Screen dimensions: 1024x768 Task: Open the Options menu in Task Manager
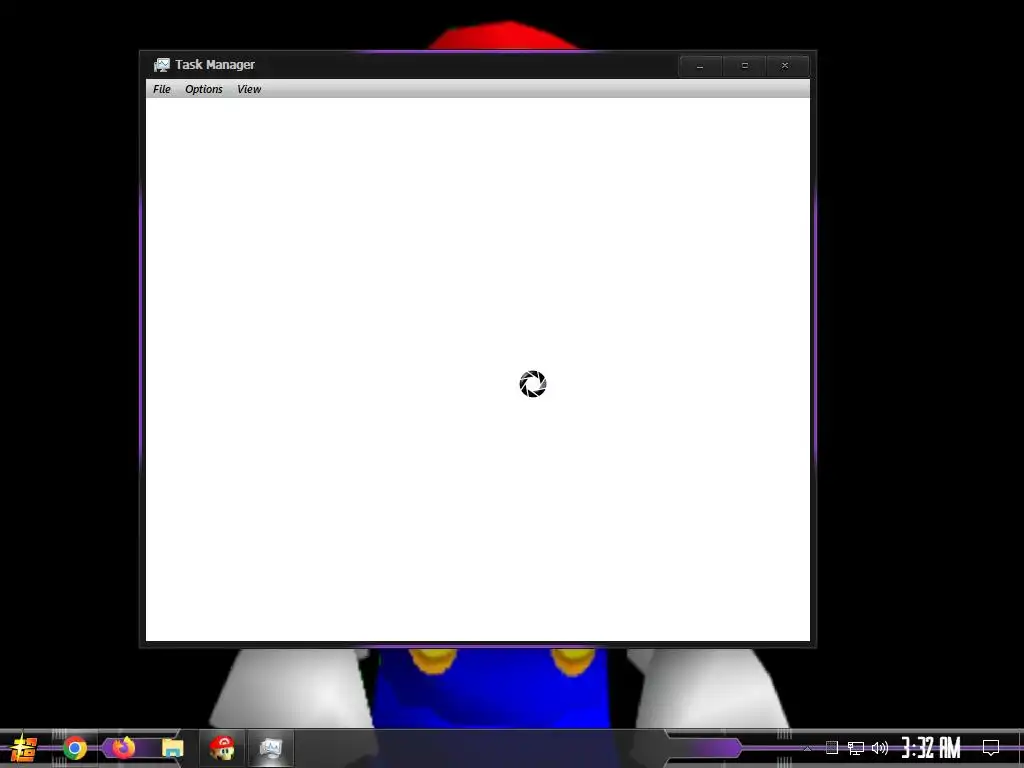204,89
